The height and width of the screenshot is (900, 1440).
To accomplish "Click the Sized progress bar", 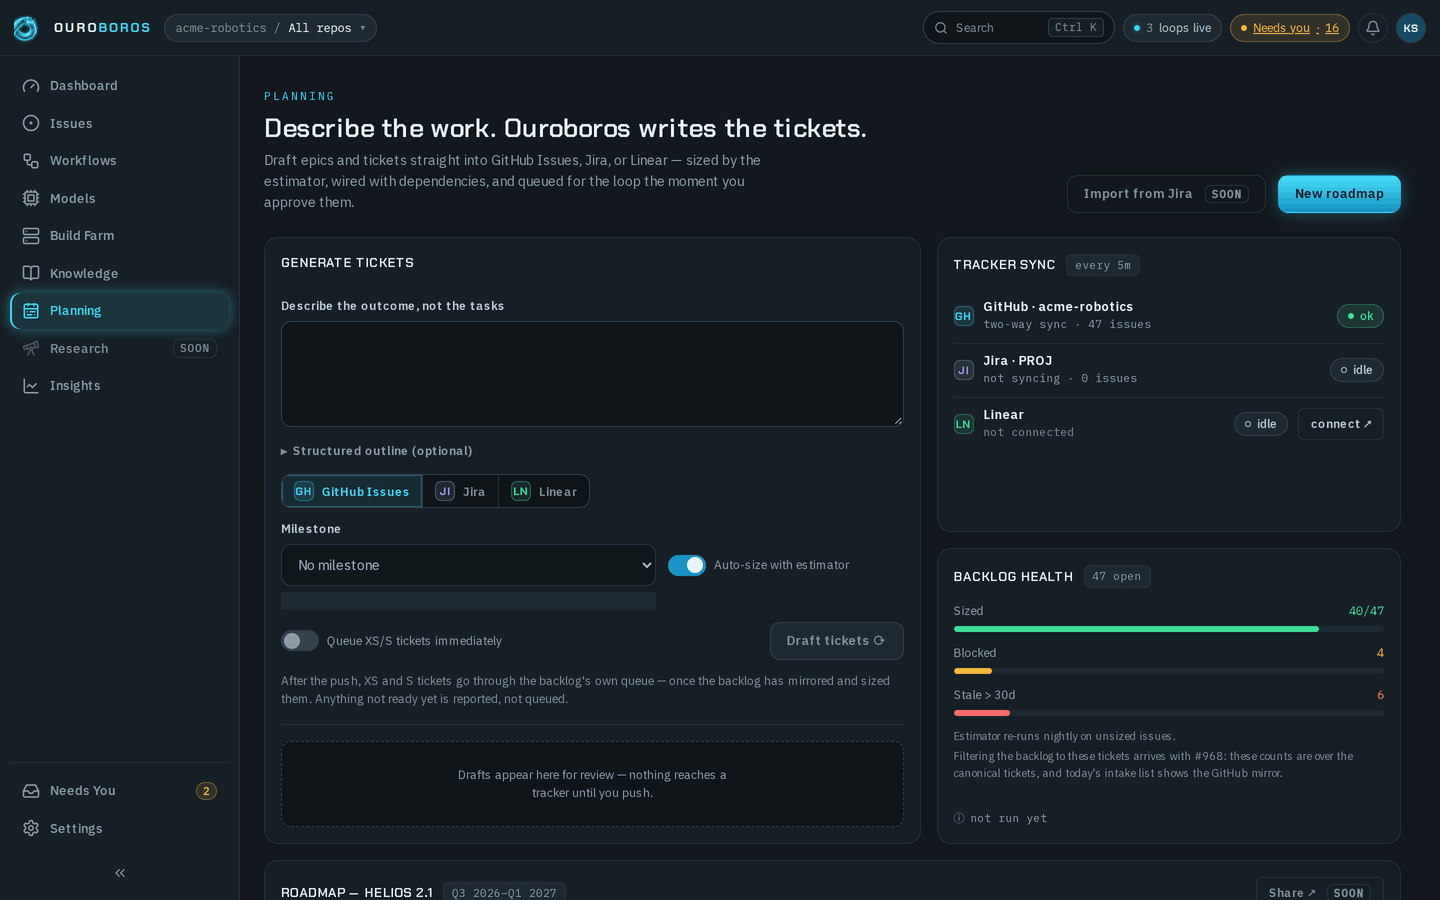I will pos(1169,629).
